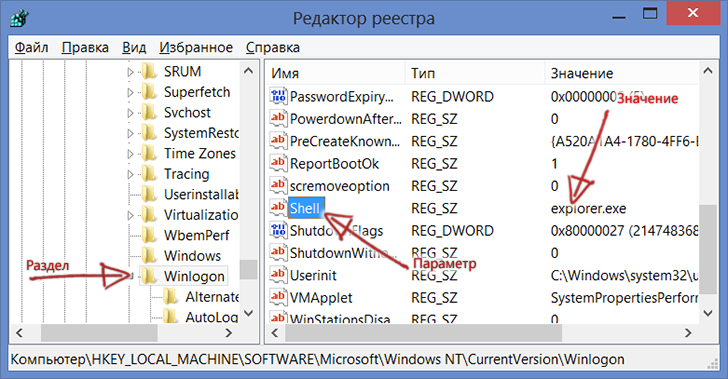
Task: Expand the Tracing registry key
Action: 130,174
